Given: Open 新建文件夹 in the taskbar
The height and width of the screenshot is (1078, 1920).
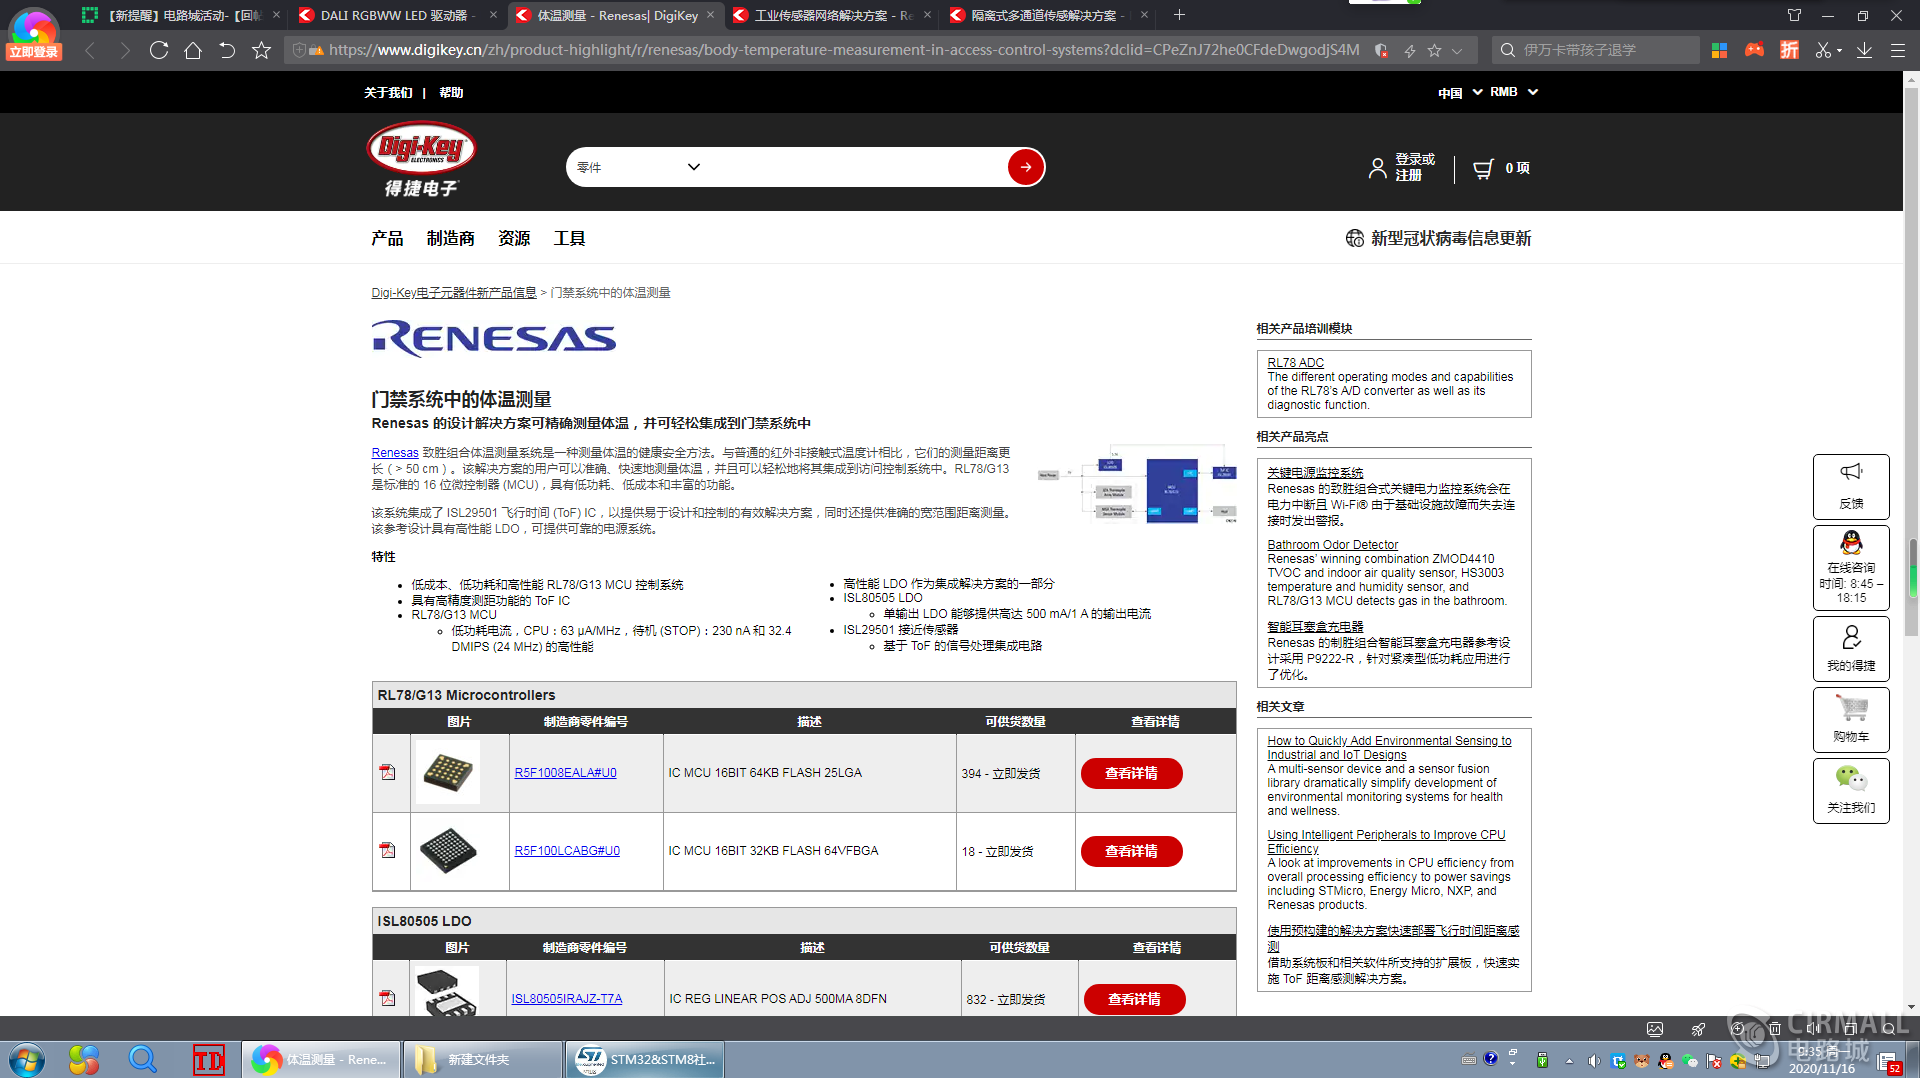Looking at the screenshot, I should [x=483, y=1059].
